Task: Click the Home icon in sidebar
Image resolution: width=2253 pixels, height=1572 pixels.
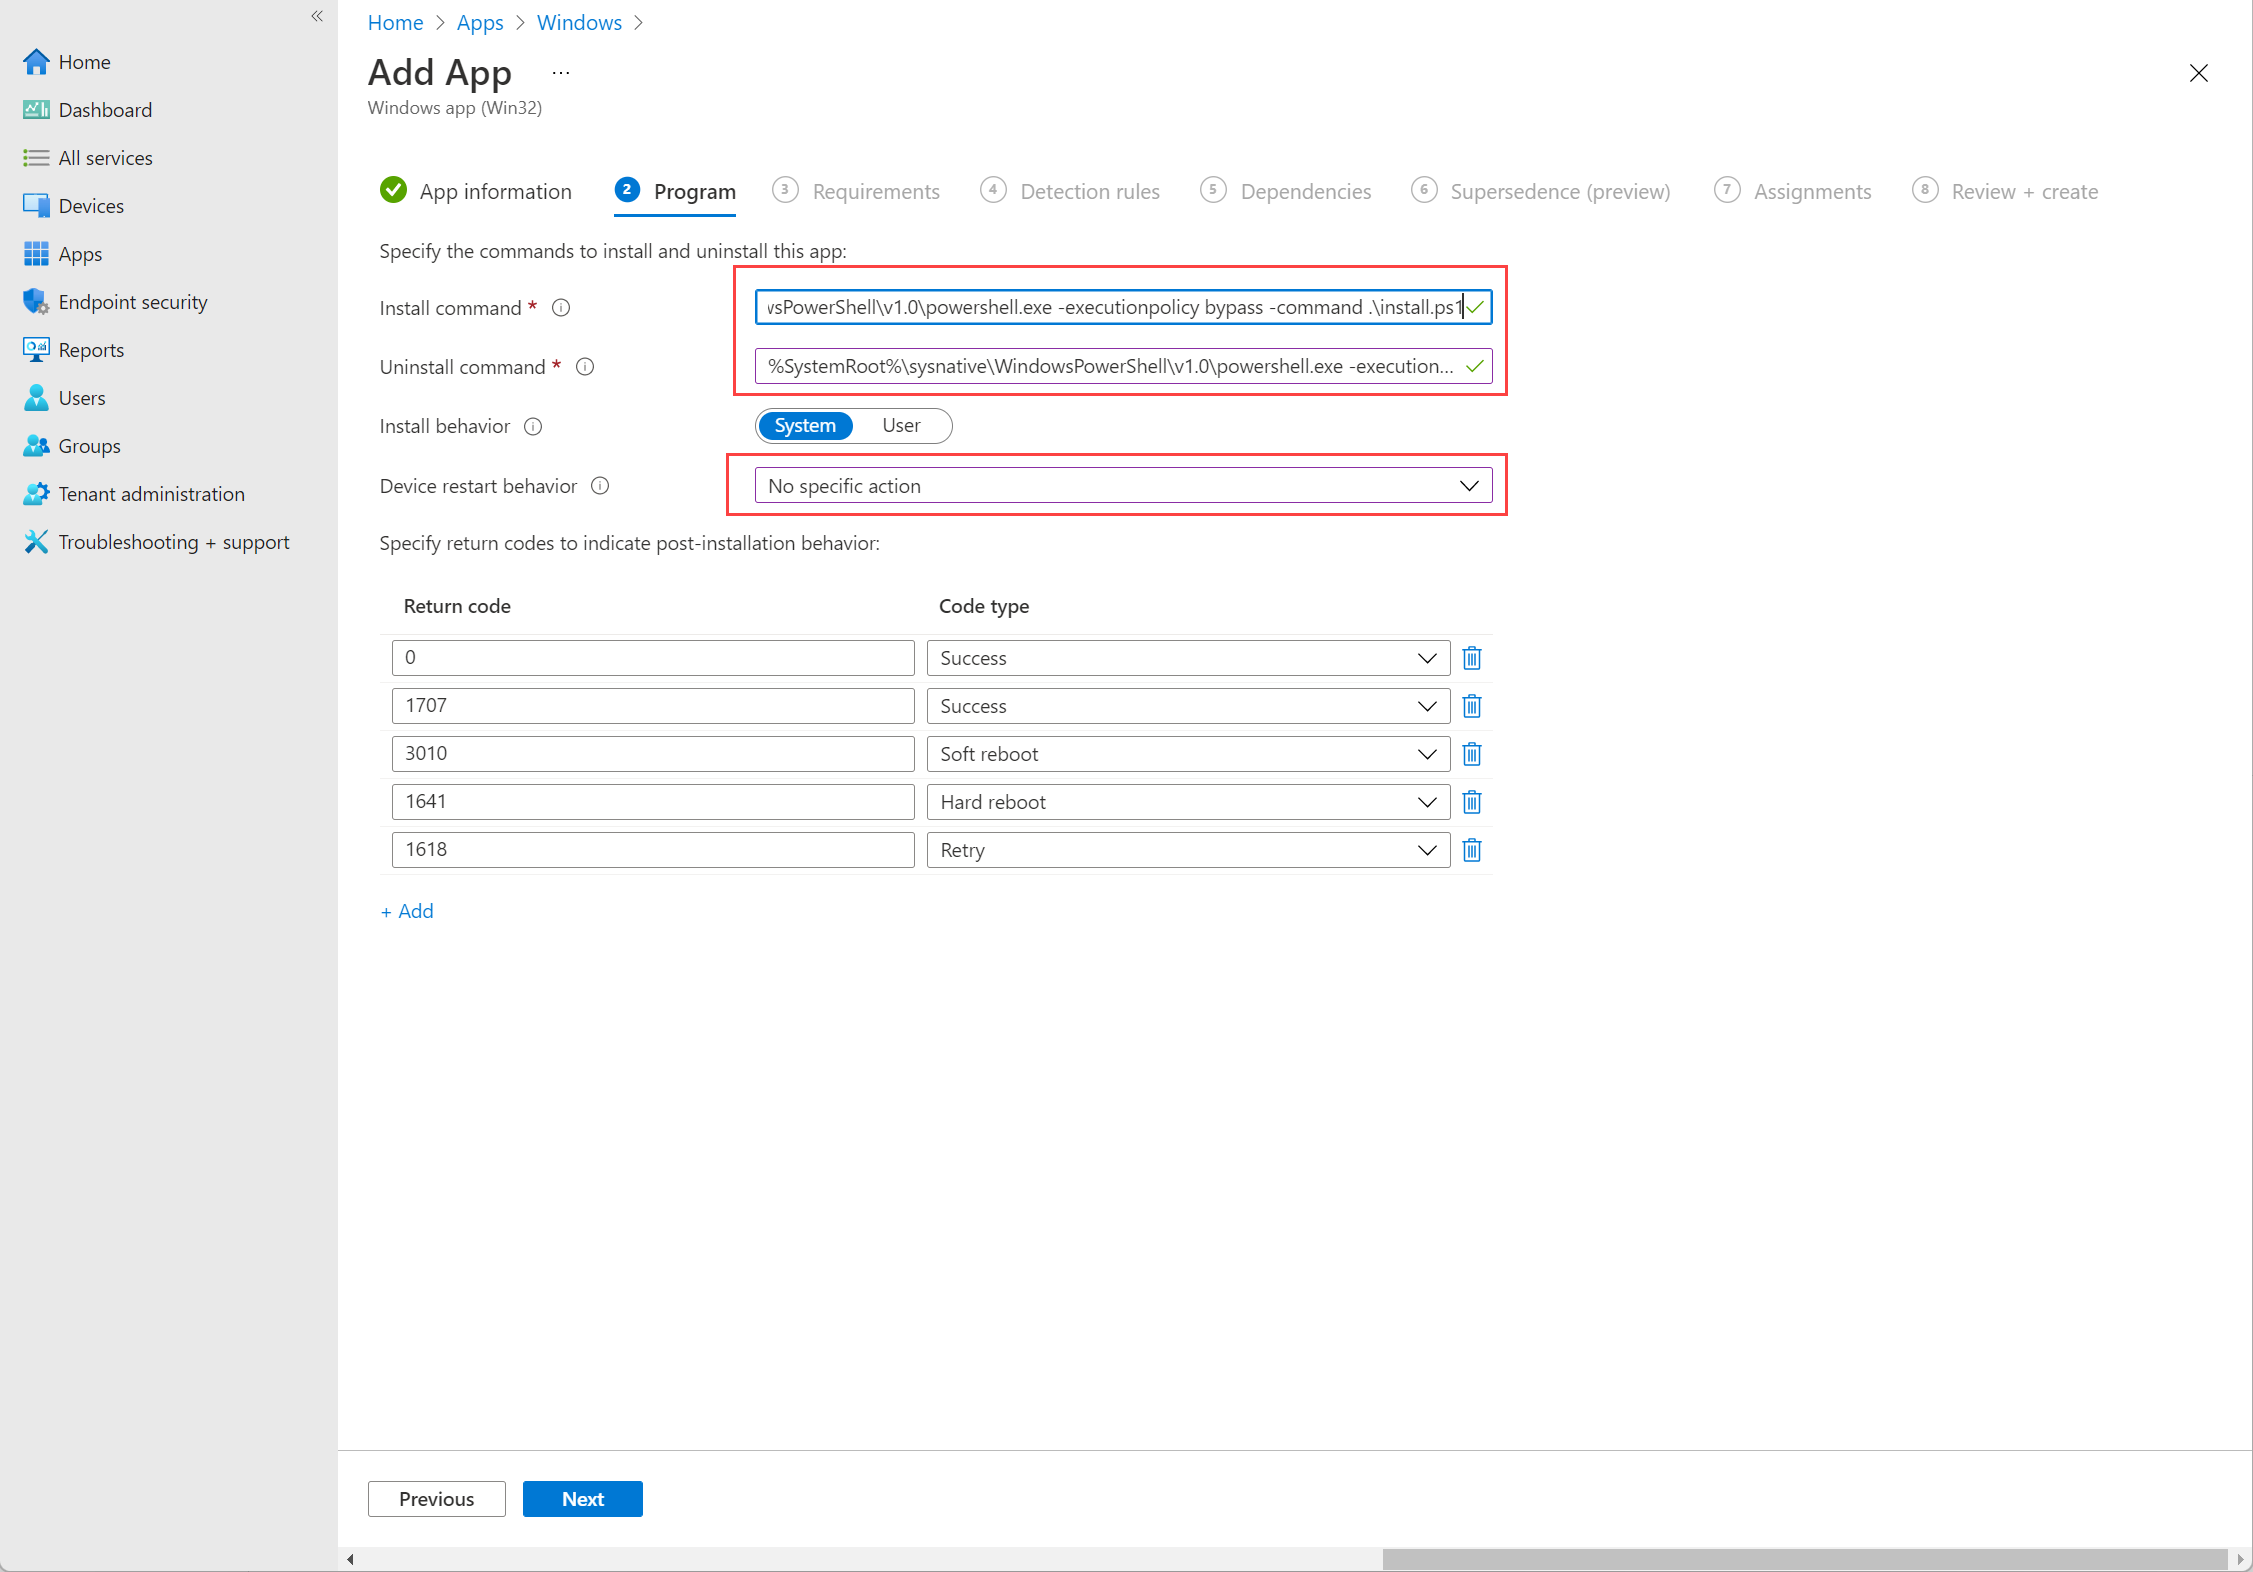Action: click(36, 62)
